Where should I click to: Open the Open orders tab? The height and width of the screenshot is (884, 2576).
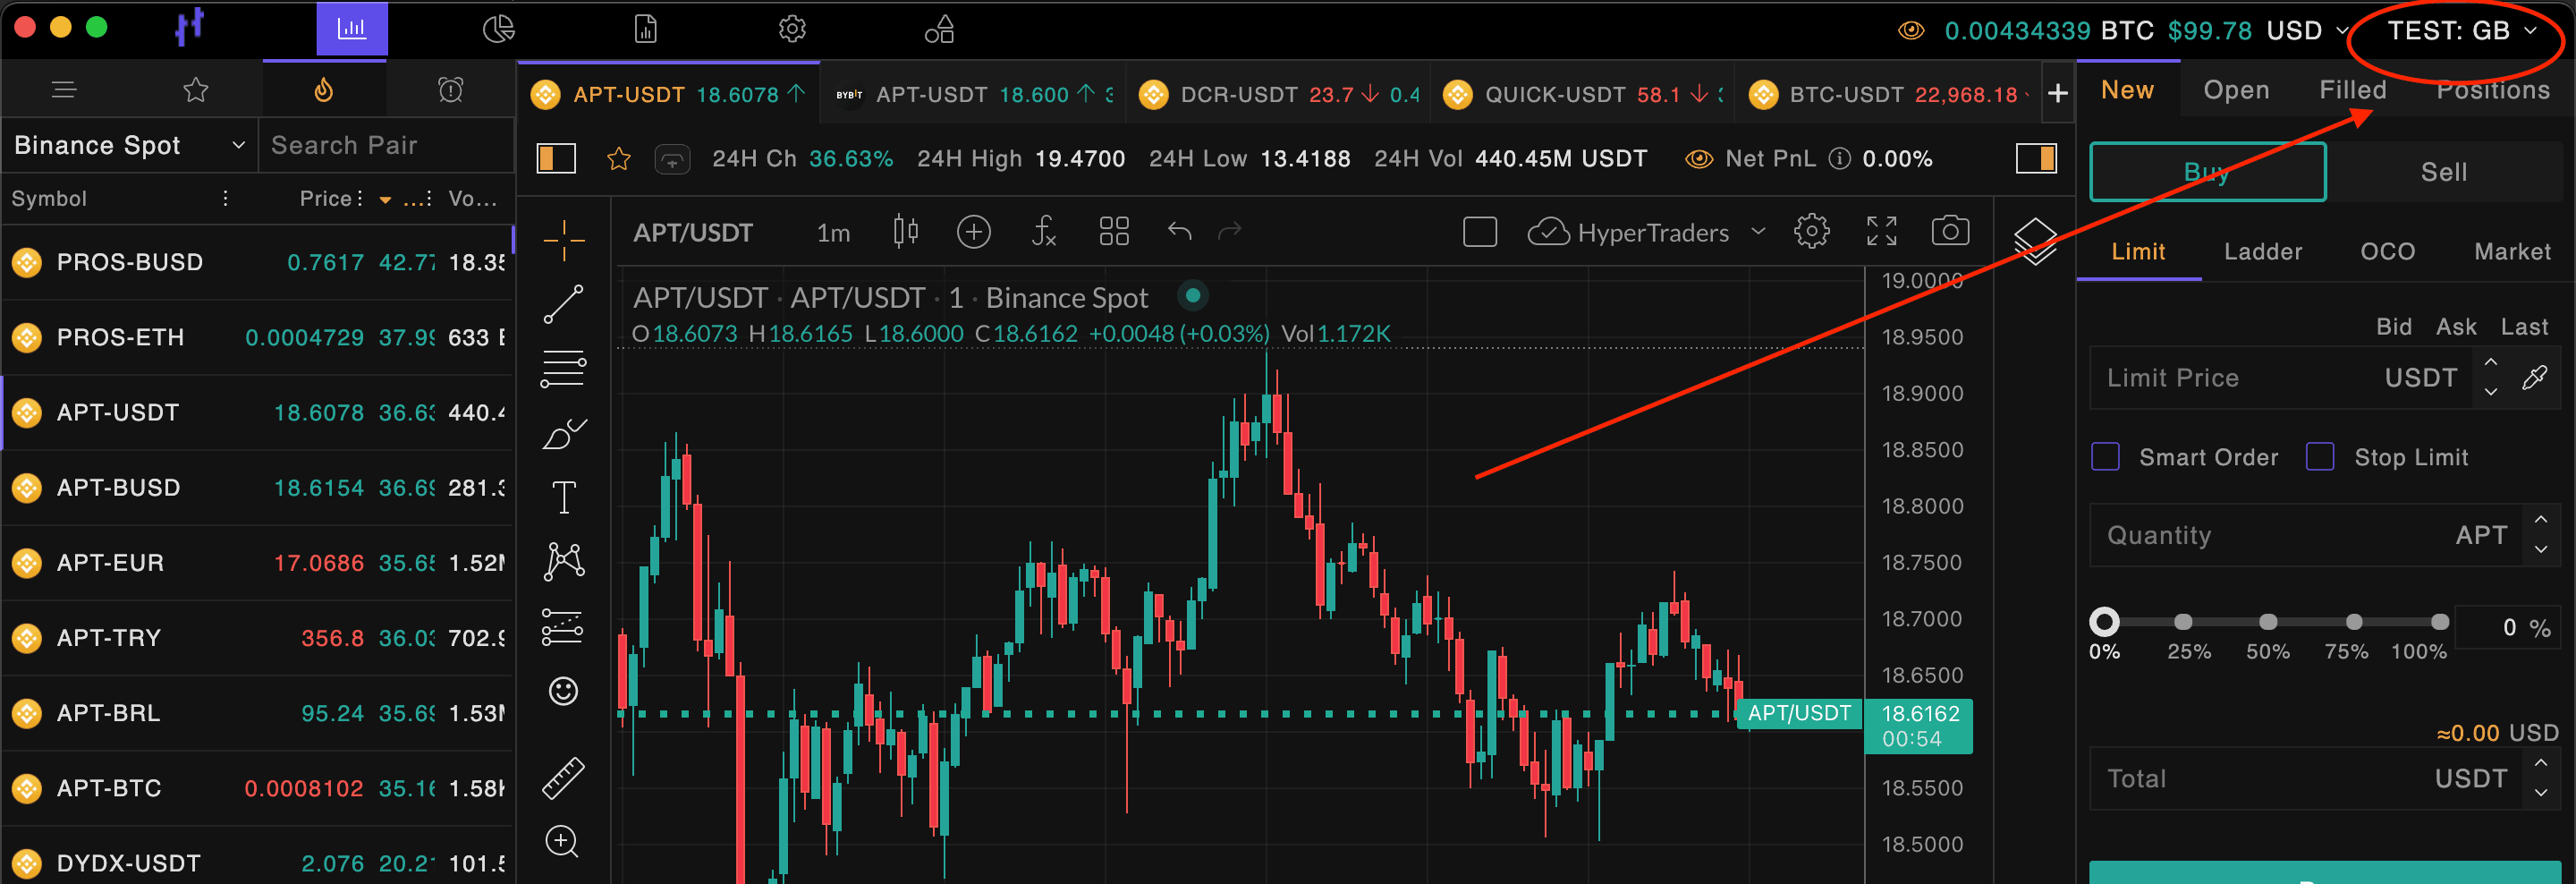pyautogui.click(x=2236, y=90)
